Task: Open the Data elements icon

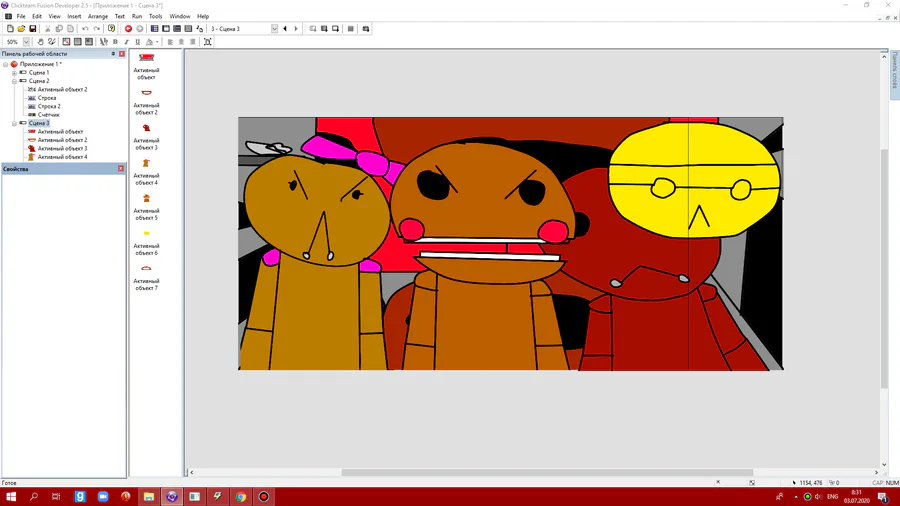Action: click(200, 29)
